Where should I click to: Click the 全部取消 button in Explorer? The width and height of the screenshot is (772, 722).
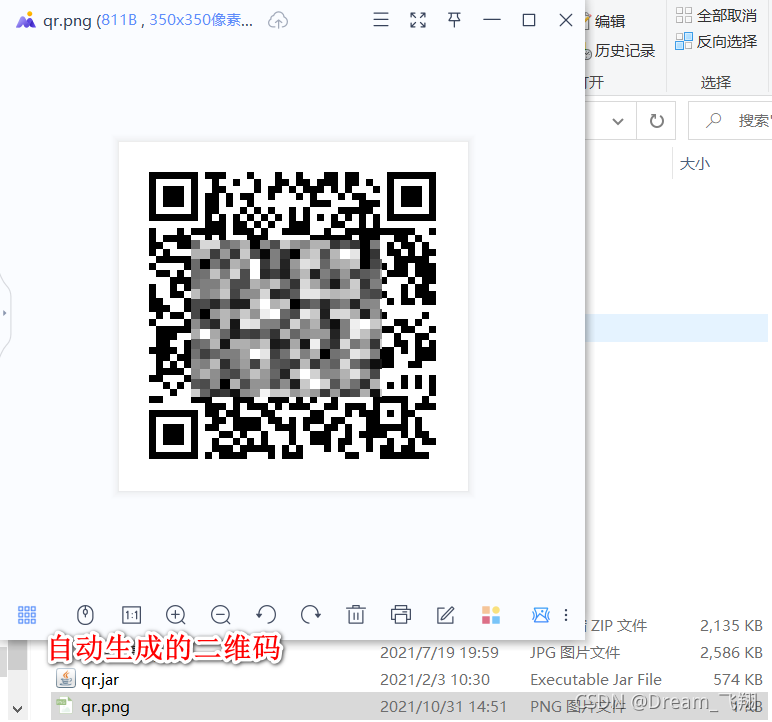coord(716,16)
